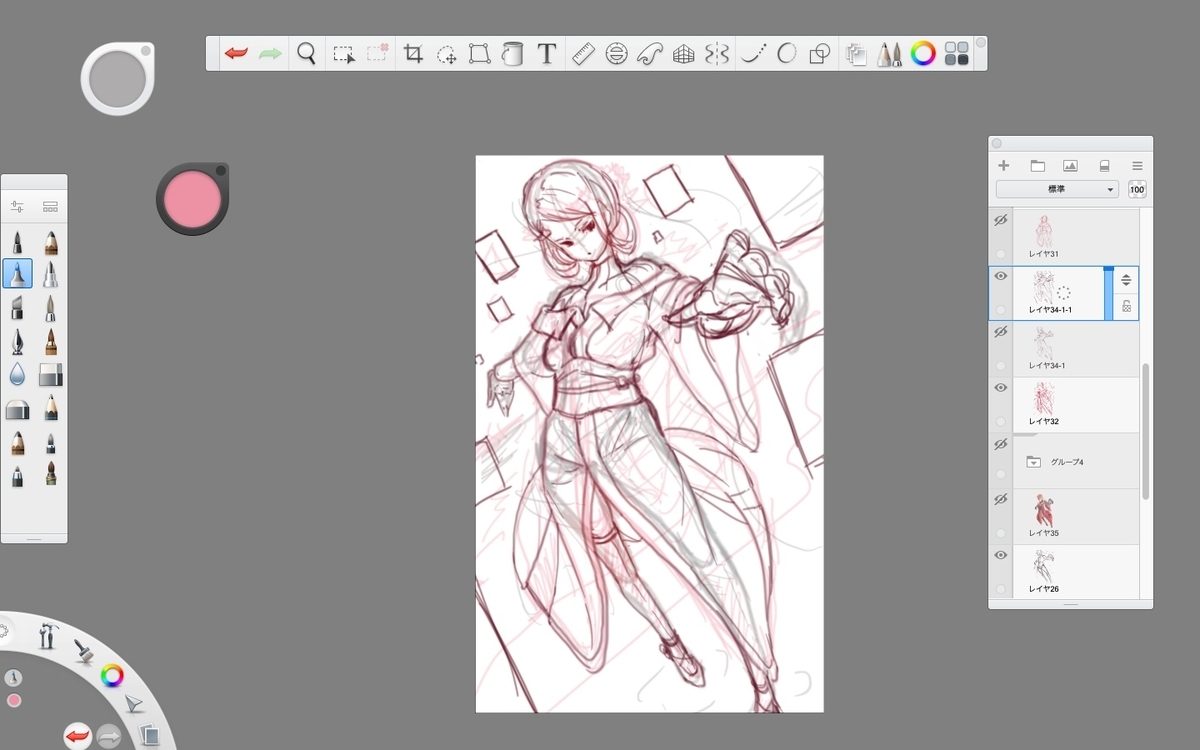Pick the water drop smudge brush
Viewport: 1200px width, 750px height.
pos(17,375)
